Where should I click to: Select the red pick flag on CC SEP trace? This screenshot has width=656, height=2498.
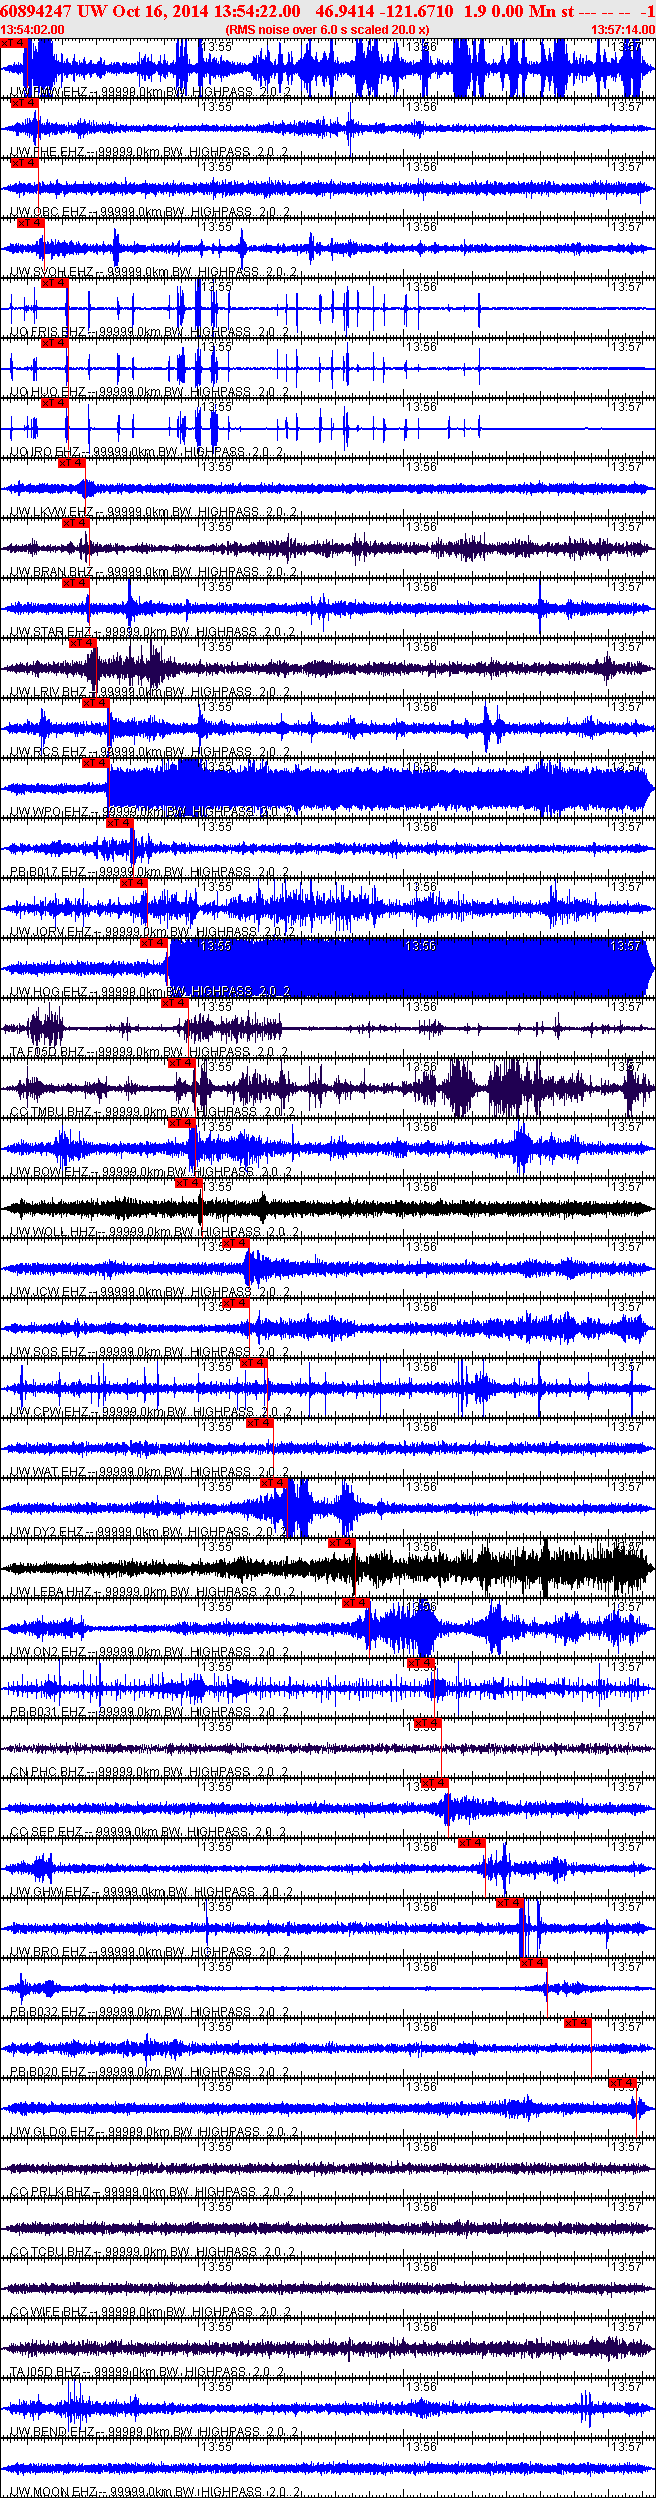435,1783
